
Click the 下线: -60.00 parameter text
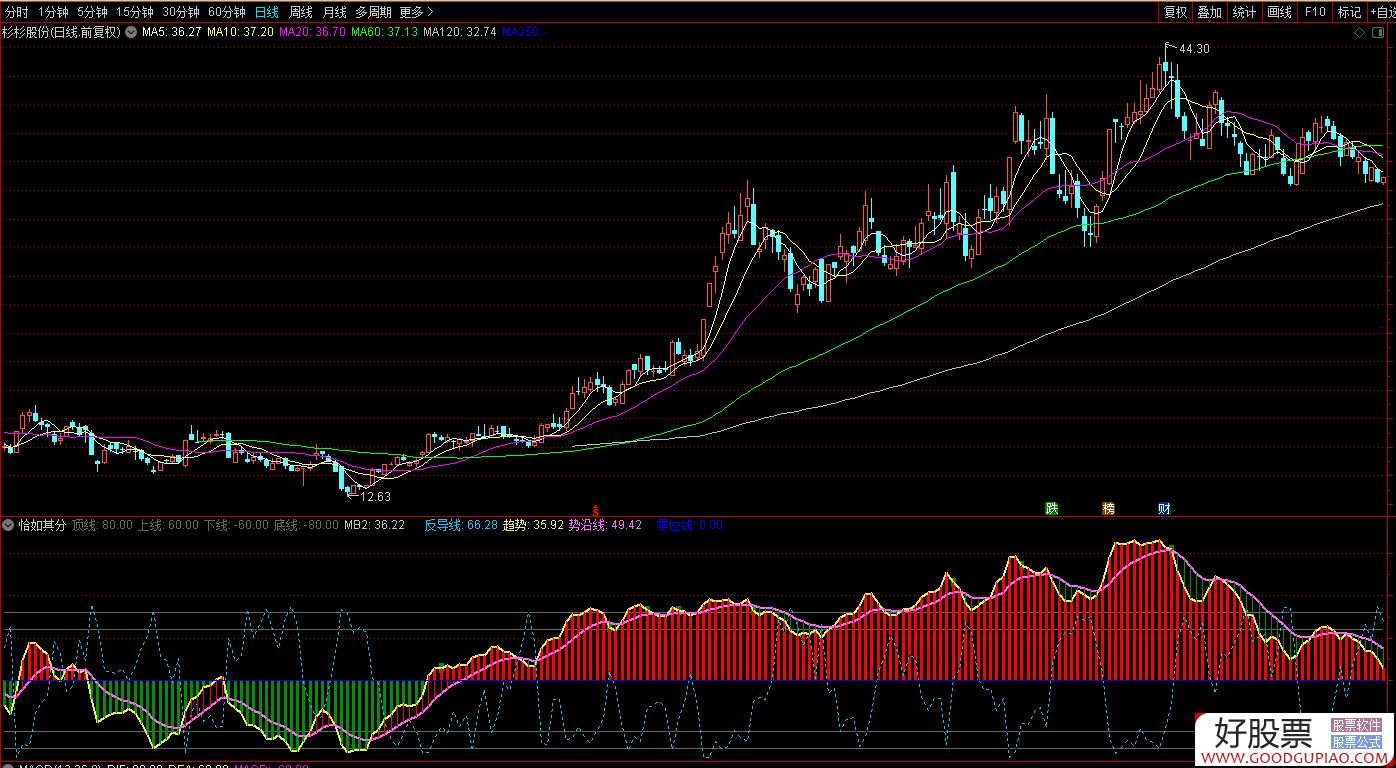click(x=236, y=525)
